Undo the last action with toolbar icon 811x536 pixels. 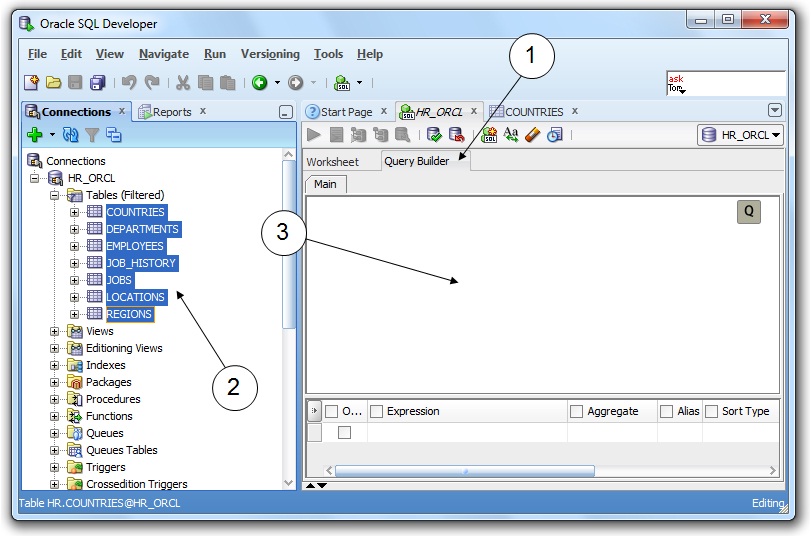(x=129, y=83)
